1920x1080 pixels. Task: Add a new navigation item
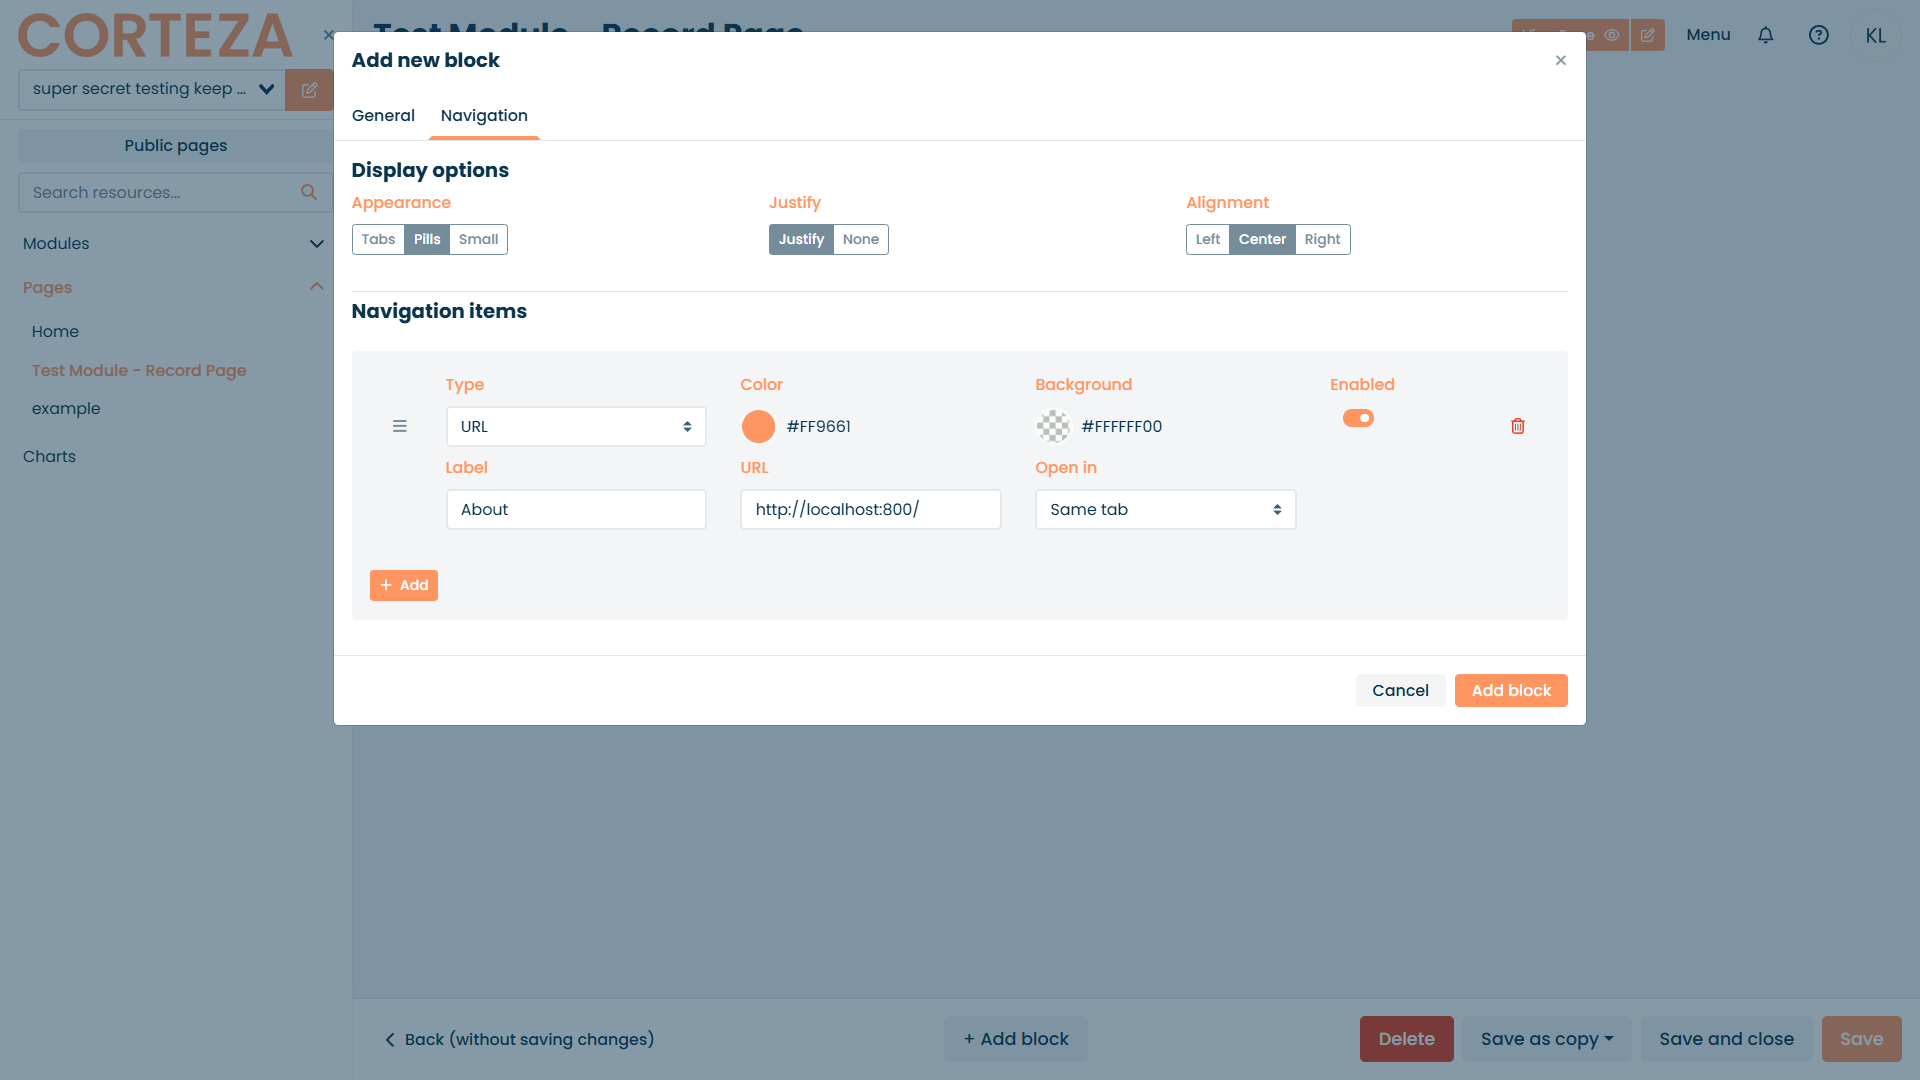click(404, 586)
